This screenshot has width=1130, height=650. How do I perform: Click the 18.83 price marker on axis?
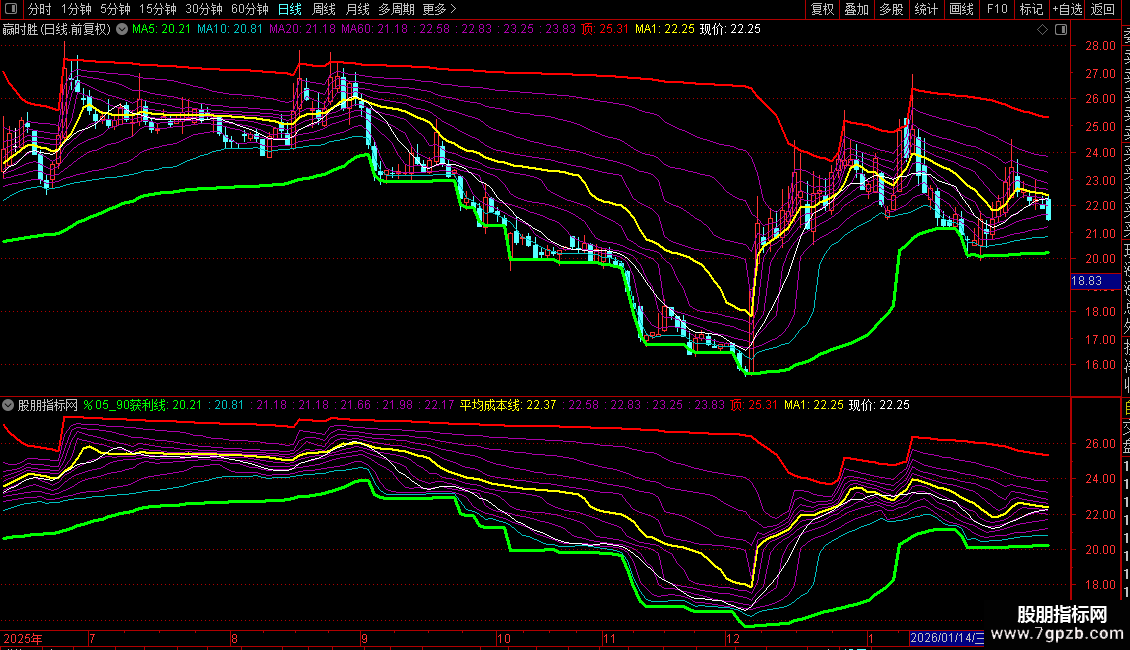(1087, 281)
